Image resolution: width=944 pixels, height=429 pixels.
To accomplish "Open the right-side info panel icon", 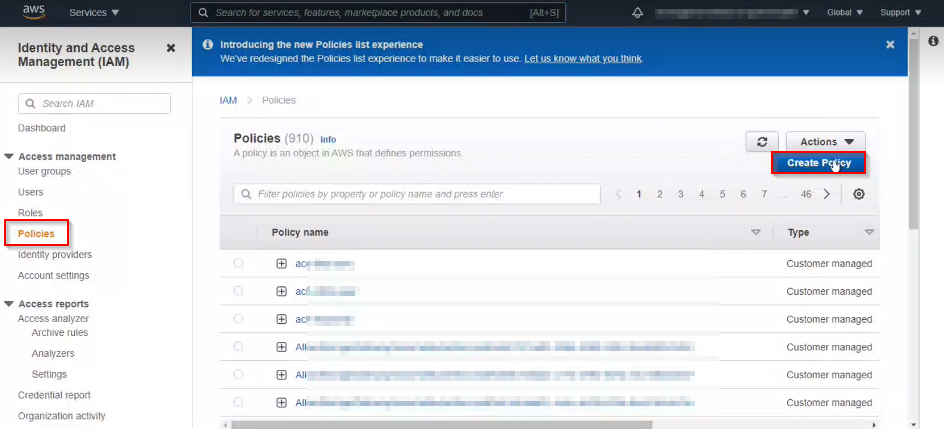I will [x=933, y=41].
